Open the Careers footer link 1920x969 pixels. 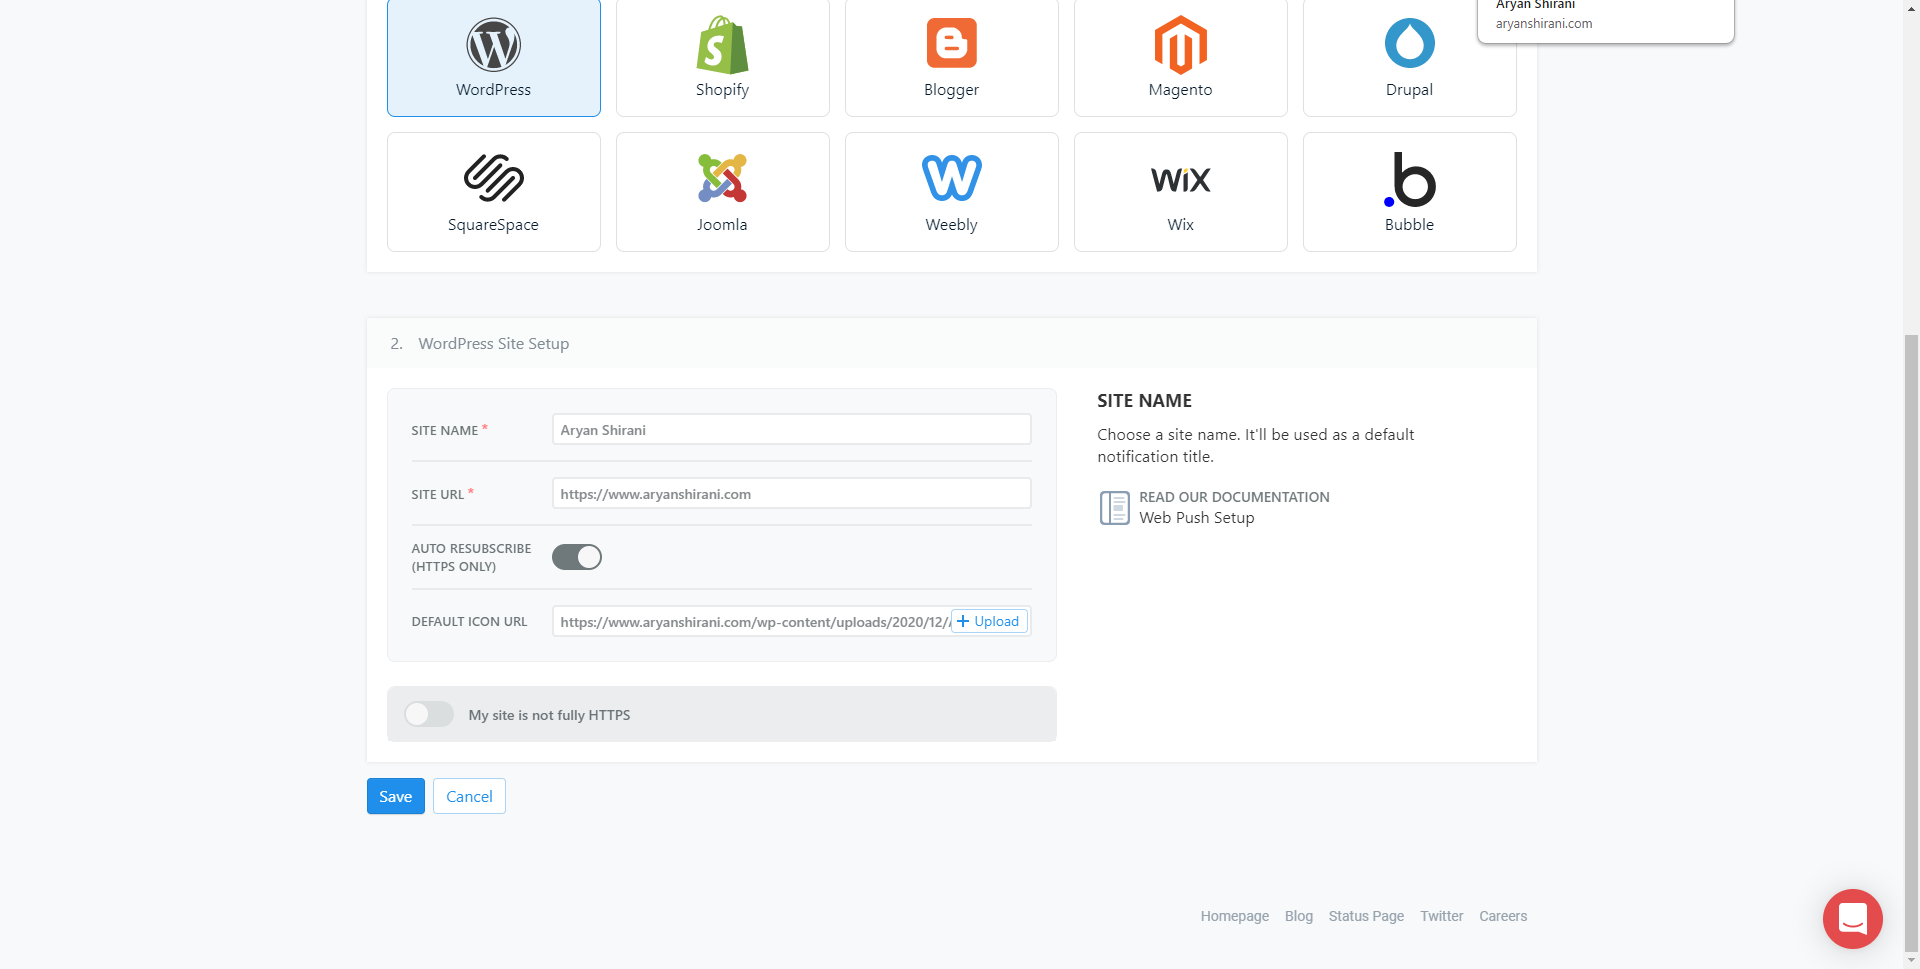tap(1503, 916)
